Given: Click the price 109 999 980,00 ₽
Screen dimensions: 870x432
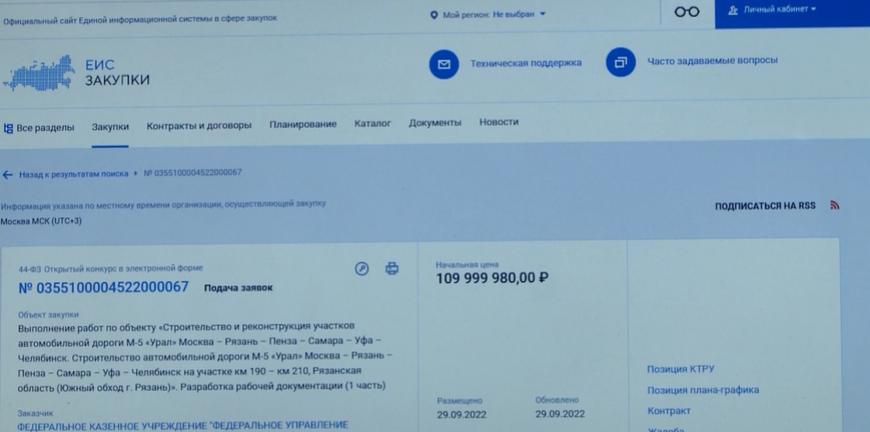Looking at the screenshot, I should click(x=492, y=278).
